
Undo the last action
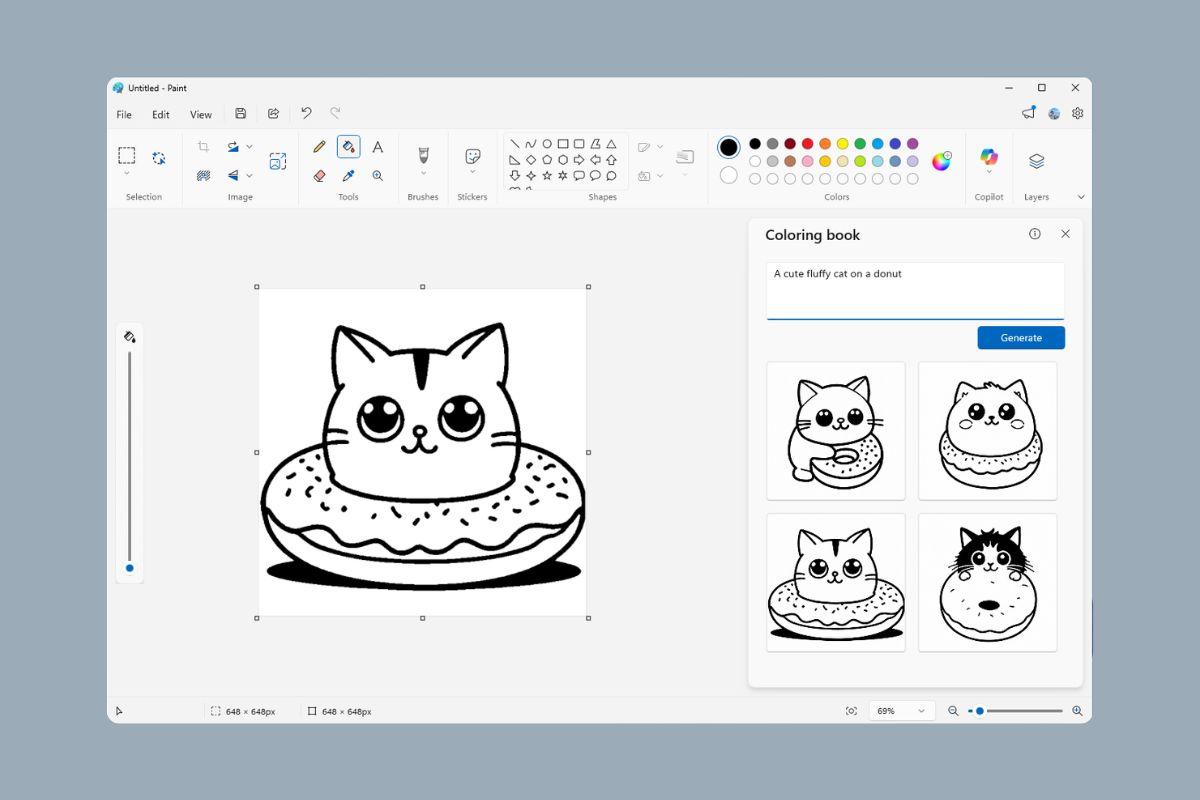point(306,114)
